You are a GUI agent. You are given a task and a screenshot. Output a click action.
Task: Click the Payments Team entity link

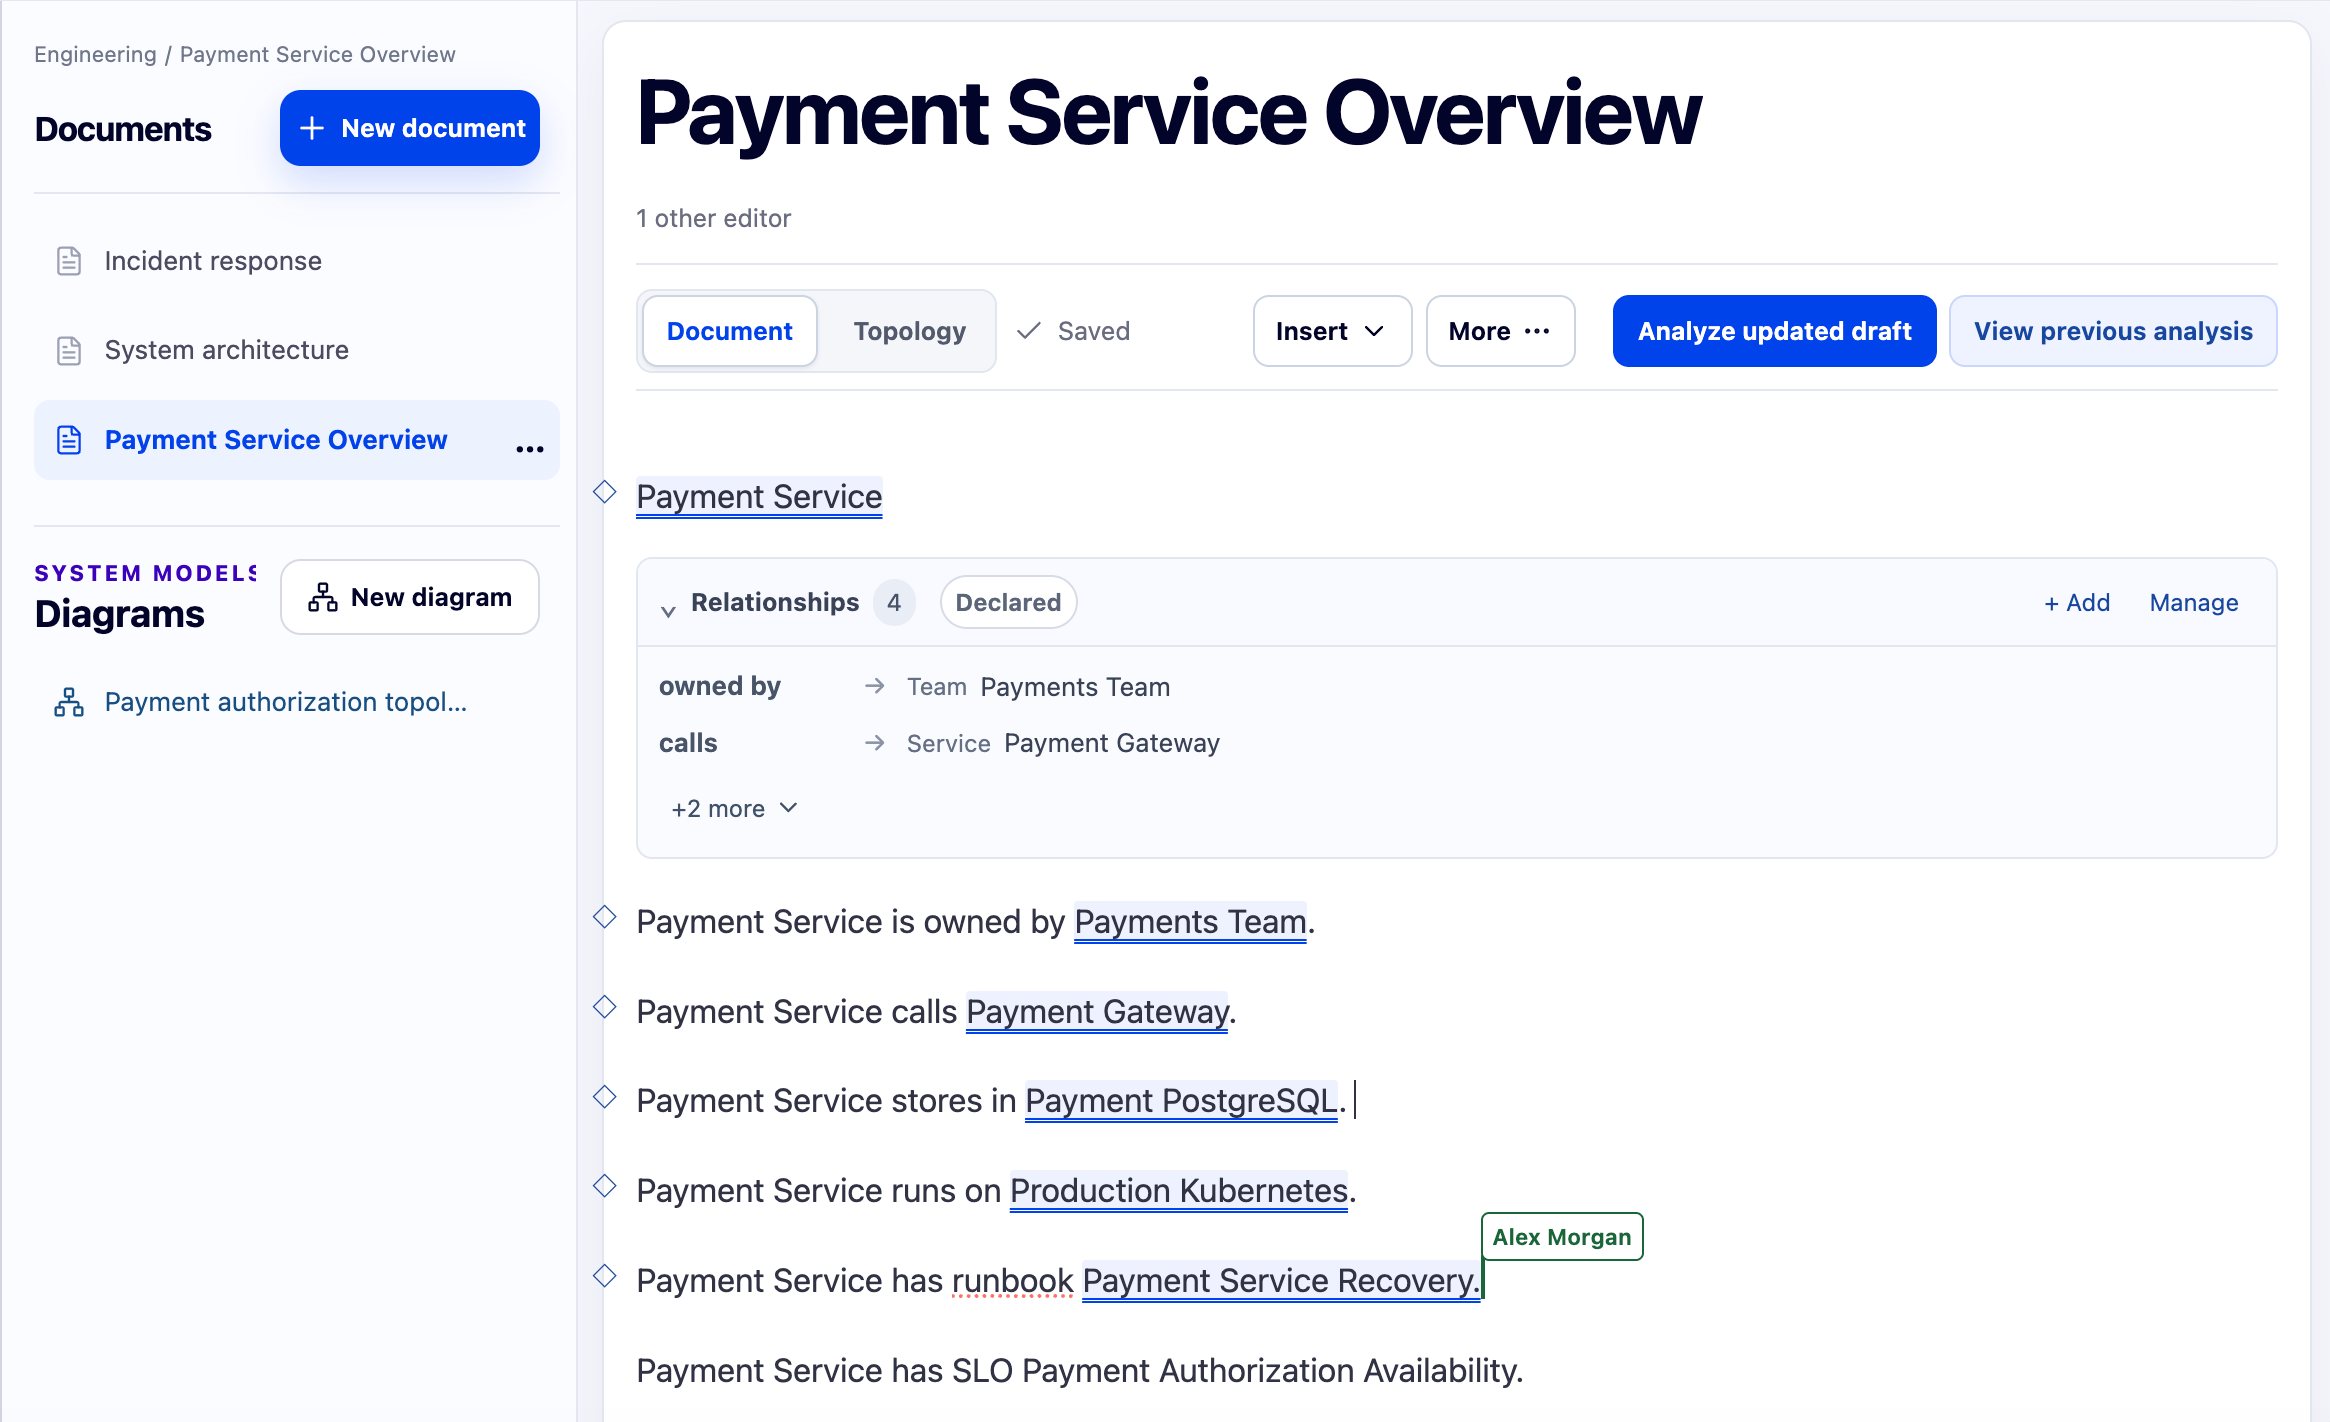point(1190,922)
